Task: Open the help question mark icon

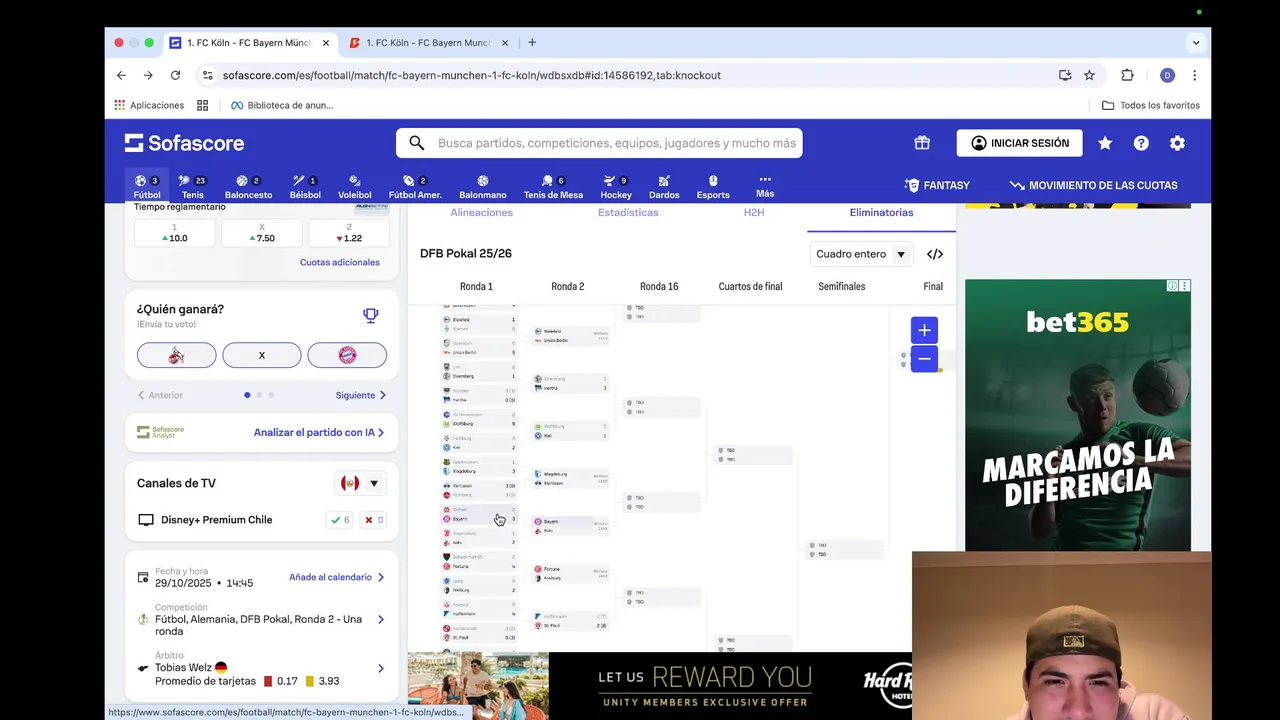Action: click(1141, 143)
